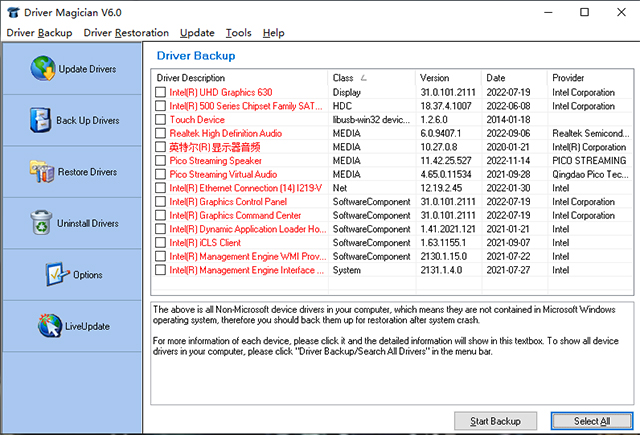Open the Options icon in sidebar
Screen dimensions: 640x435
[57, 275]
